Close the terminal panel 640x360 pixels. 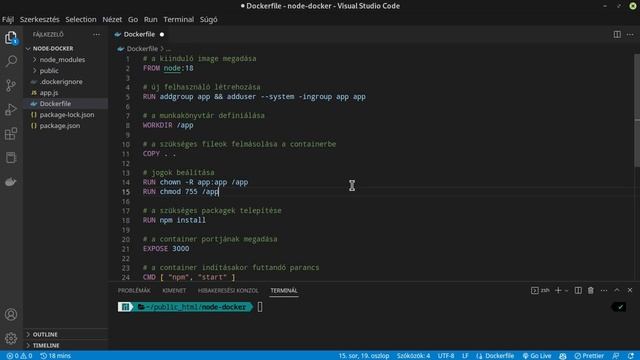tap(630, 290)
